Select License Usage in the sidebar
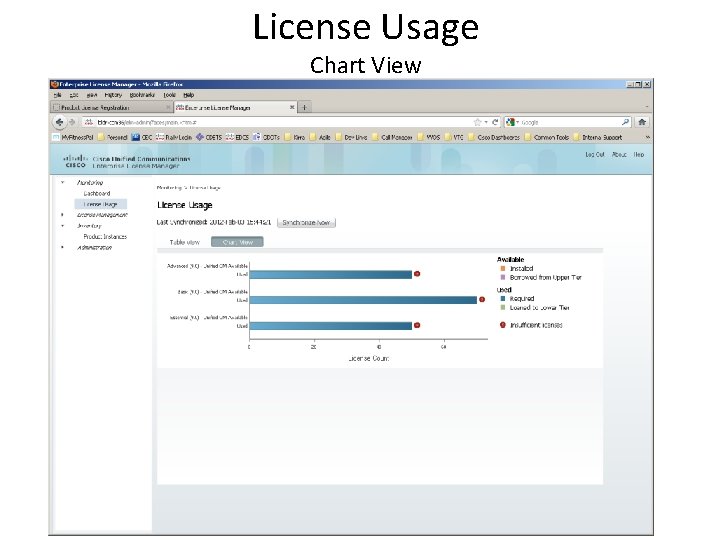Image resolution: width=720 pixels, height=540 pixels. (101, 204)
